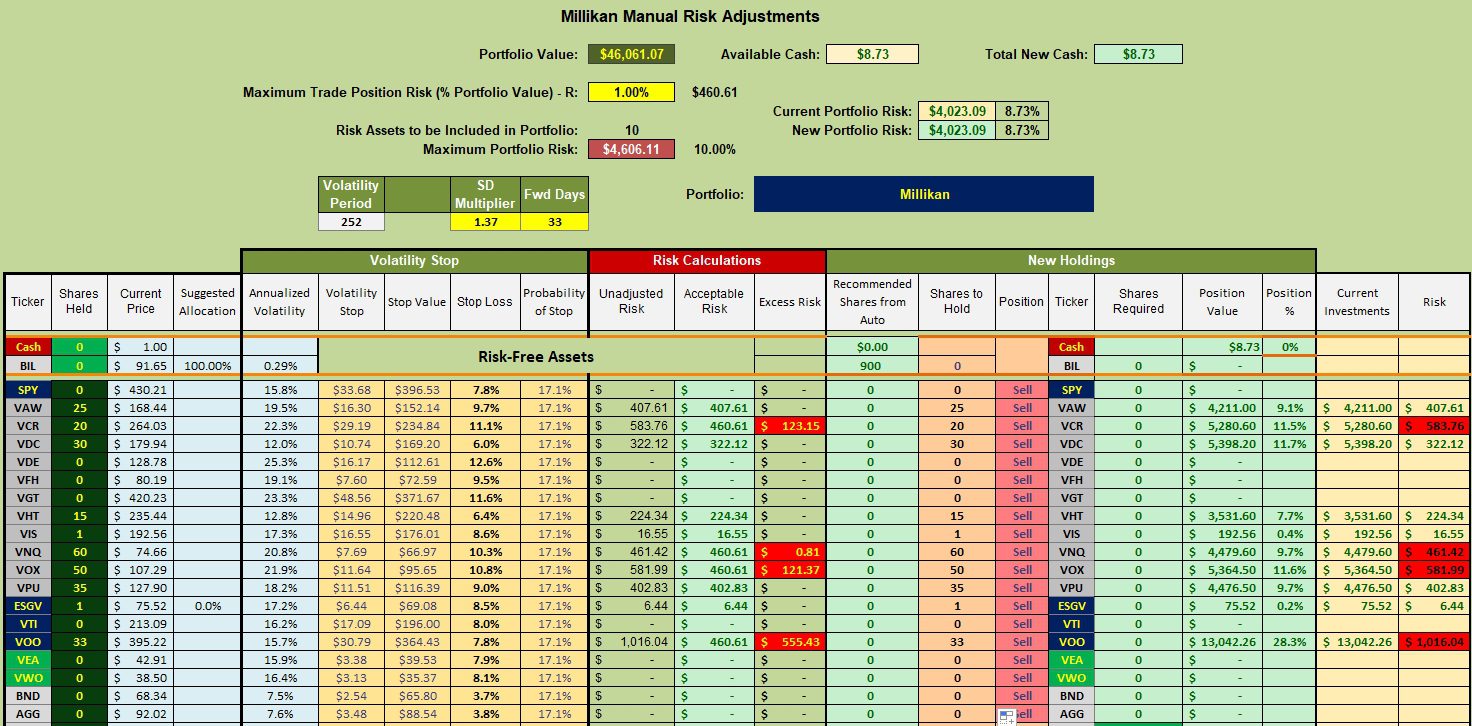Click VOX excess risk 121.37 red cell
Screen dimensions: 1472x726
[790, 569]
